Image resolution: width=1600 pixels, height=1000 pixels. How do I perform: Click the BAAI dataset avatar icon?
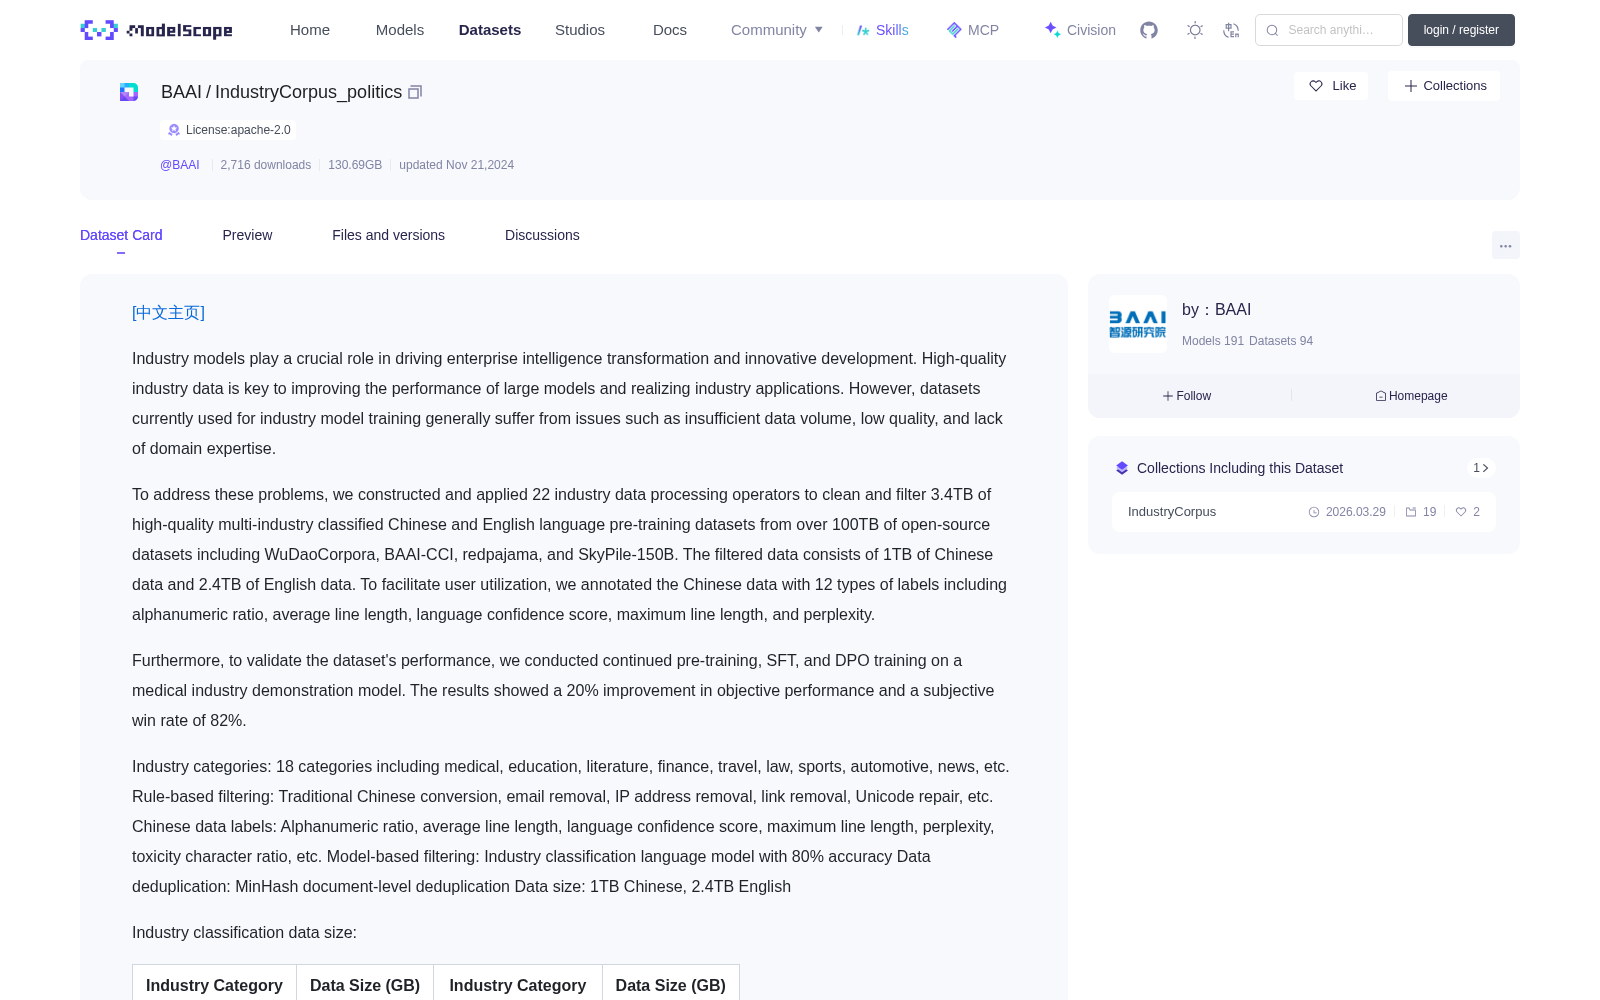[129, 92]
